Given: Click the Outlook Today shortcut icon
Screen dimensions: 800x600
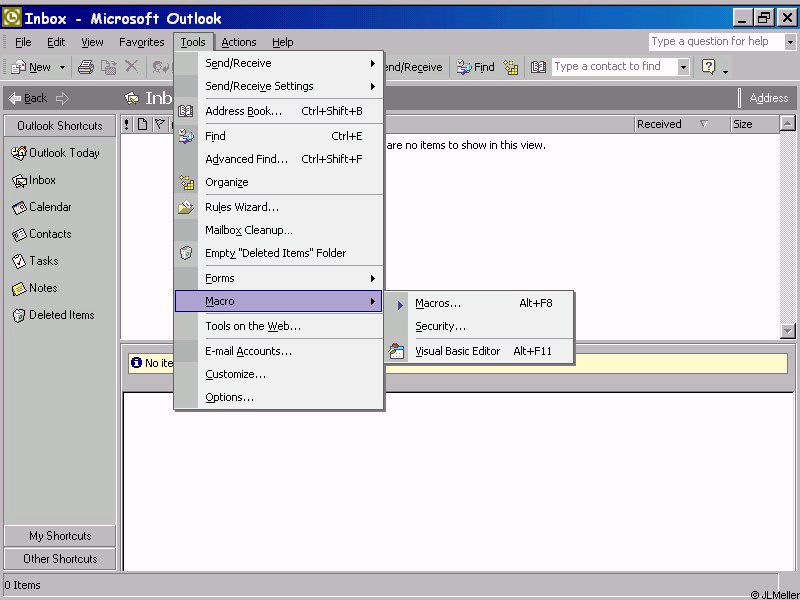Looking at the screenshot, I should [x=19, y=153].
